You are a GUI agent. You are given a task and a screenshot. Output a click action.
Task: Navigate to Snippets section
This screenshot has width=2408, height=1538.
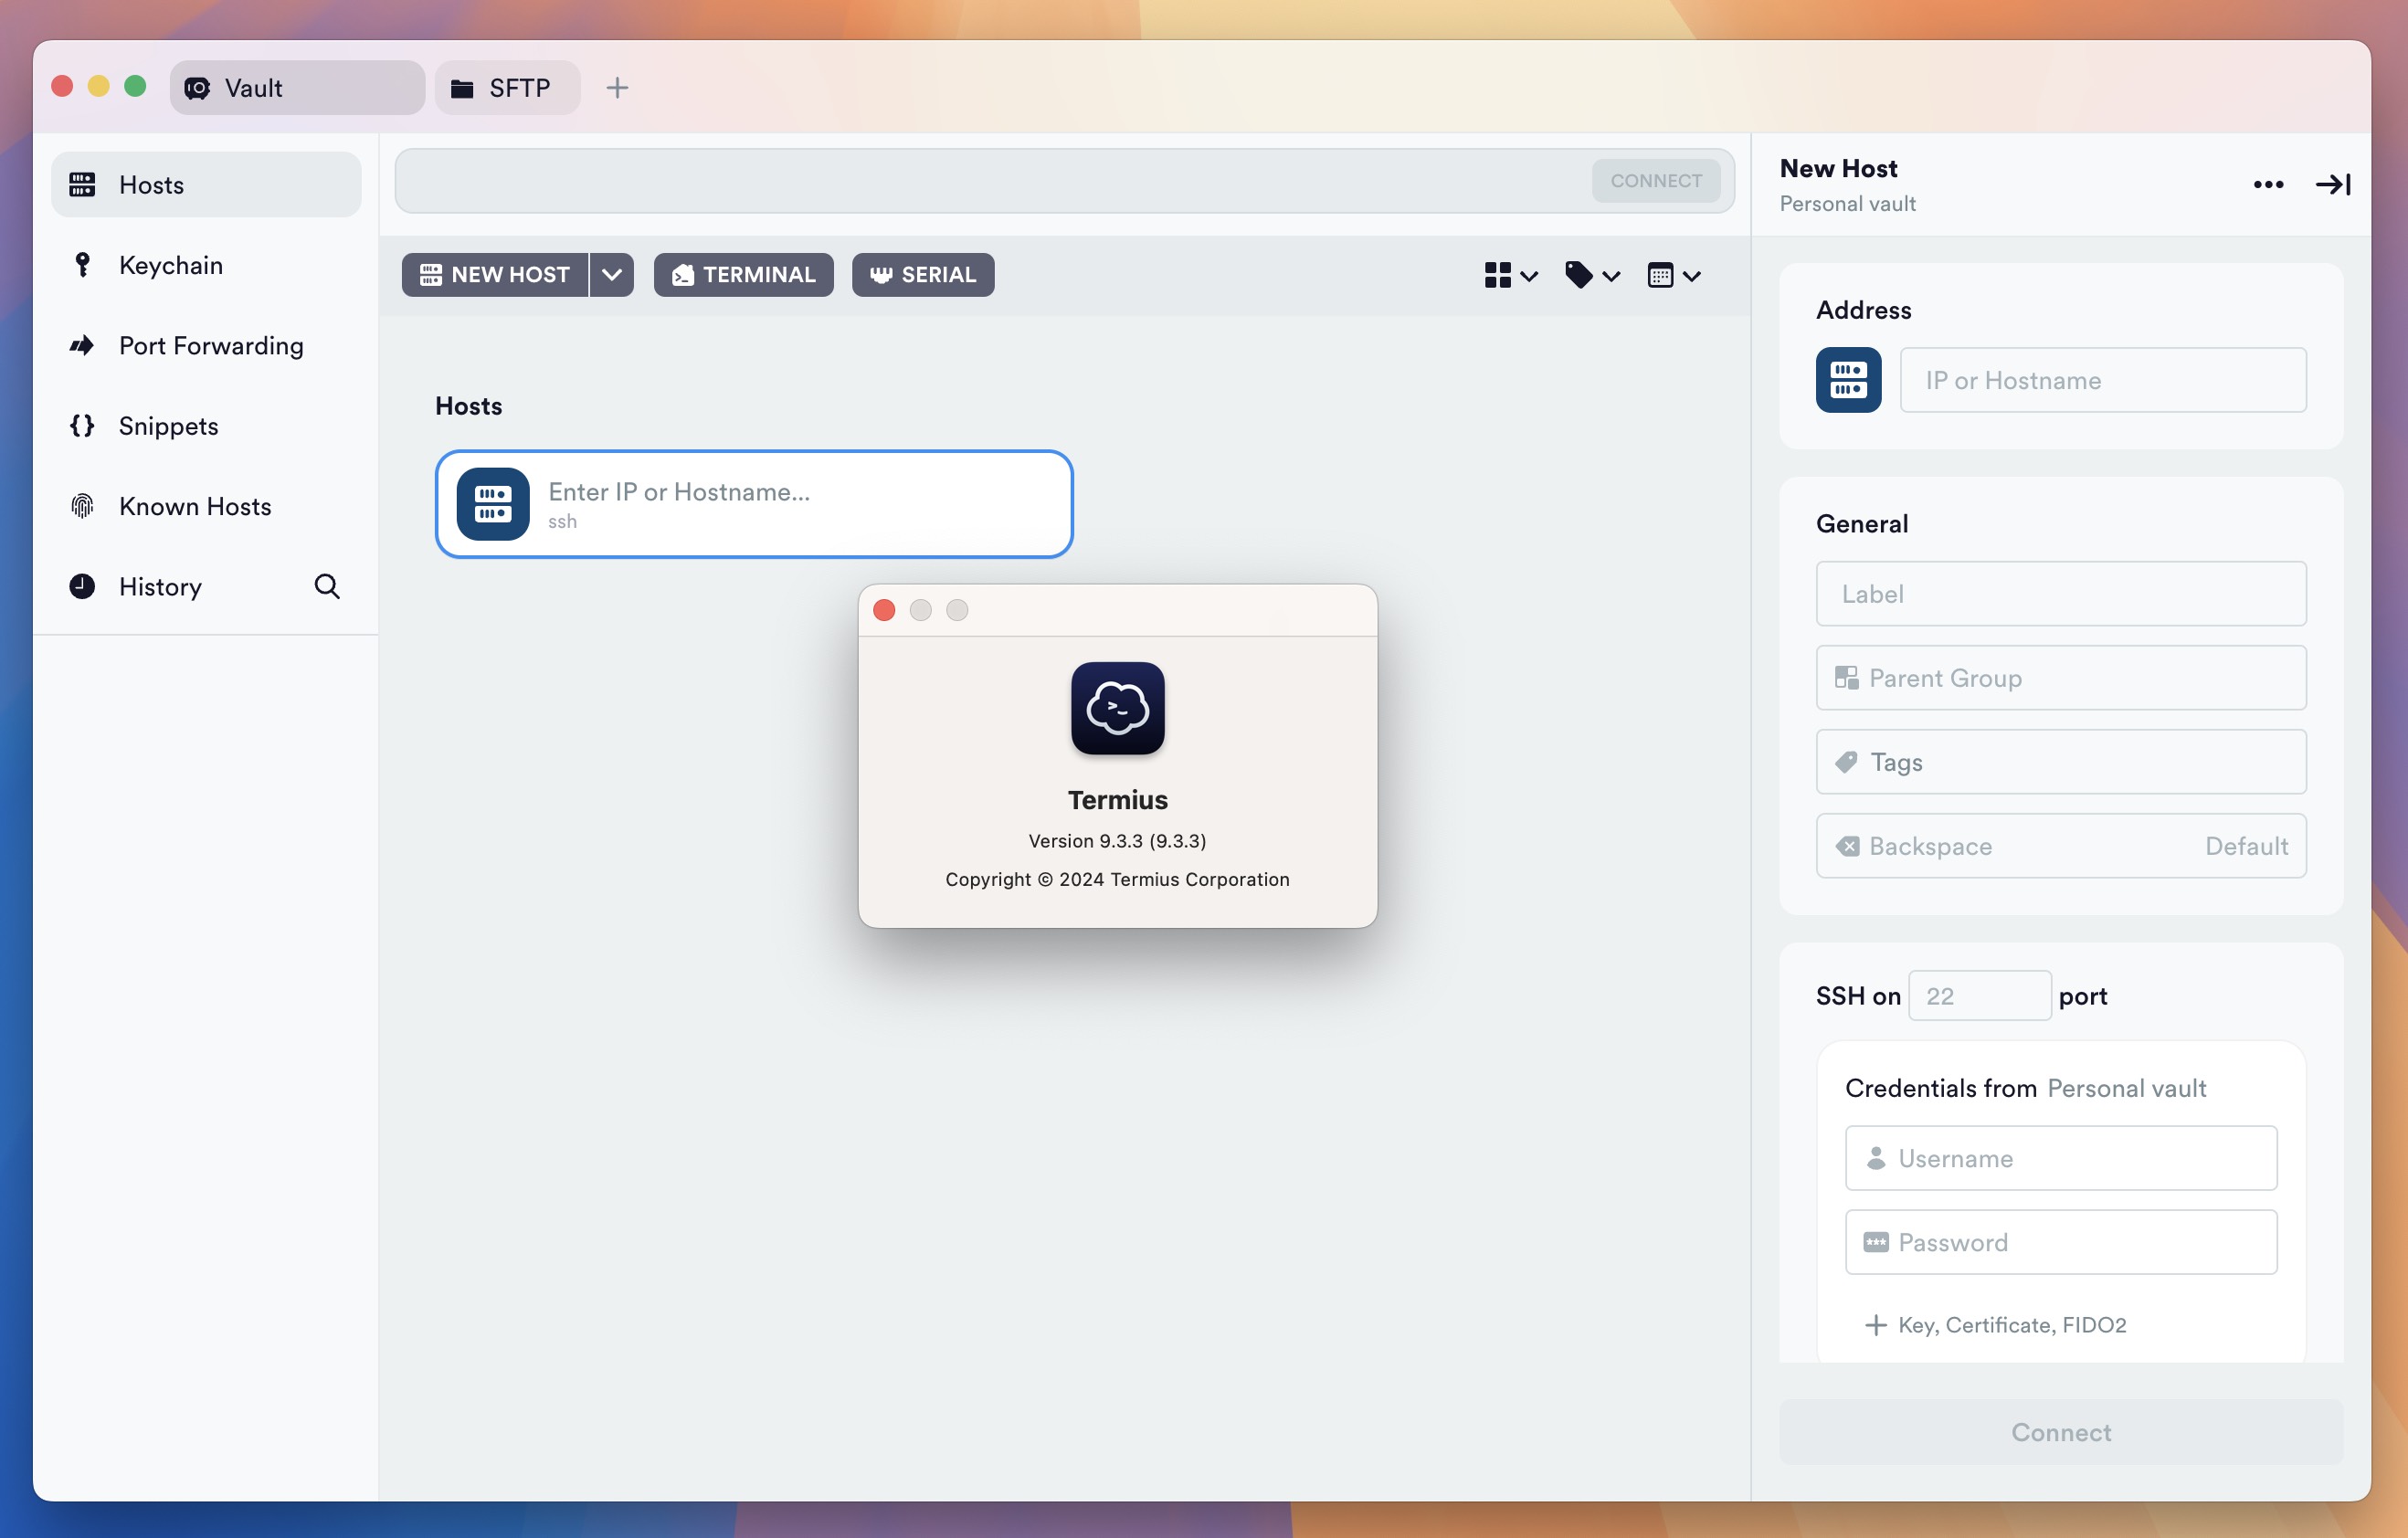click(x=167, y=425)
